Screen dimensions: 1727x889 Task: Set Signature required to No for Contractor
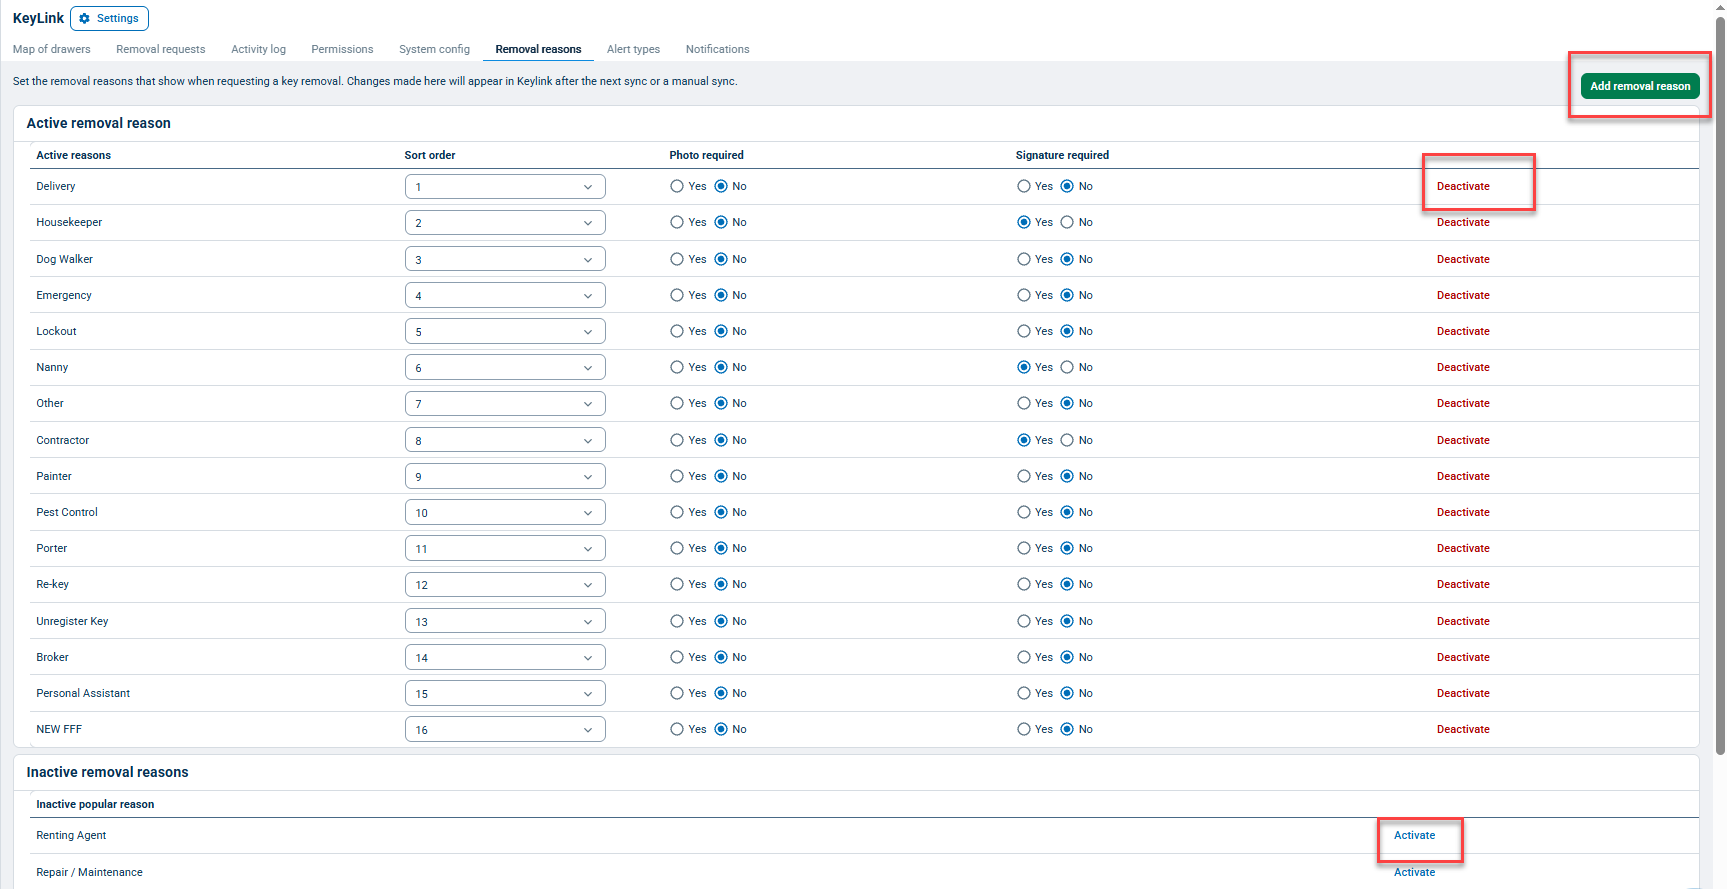(1067, 440)
